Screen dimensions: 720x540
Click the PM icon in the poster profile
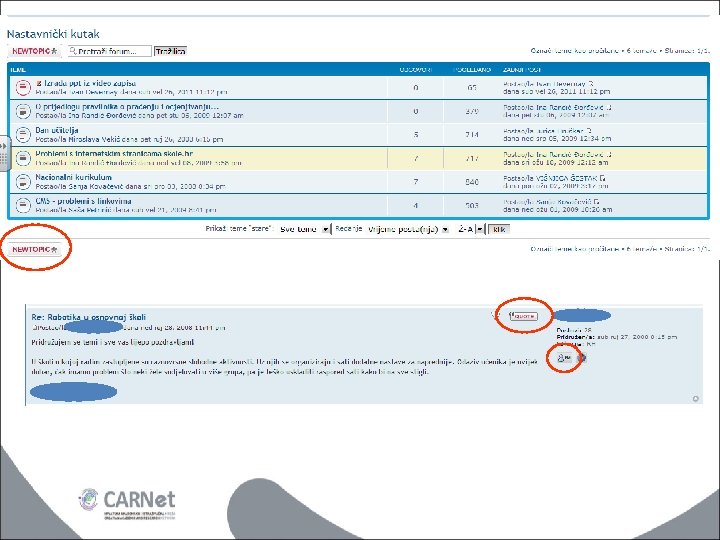pyautogui.click(x=564, y=358)
